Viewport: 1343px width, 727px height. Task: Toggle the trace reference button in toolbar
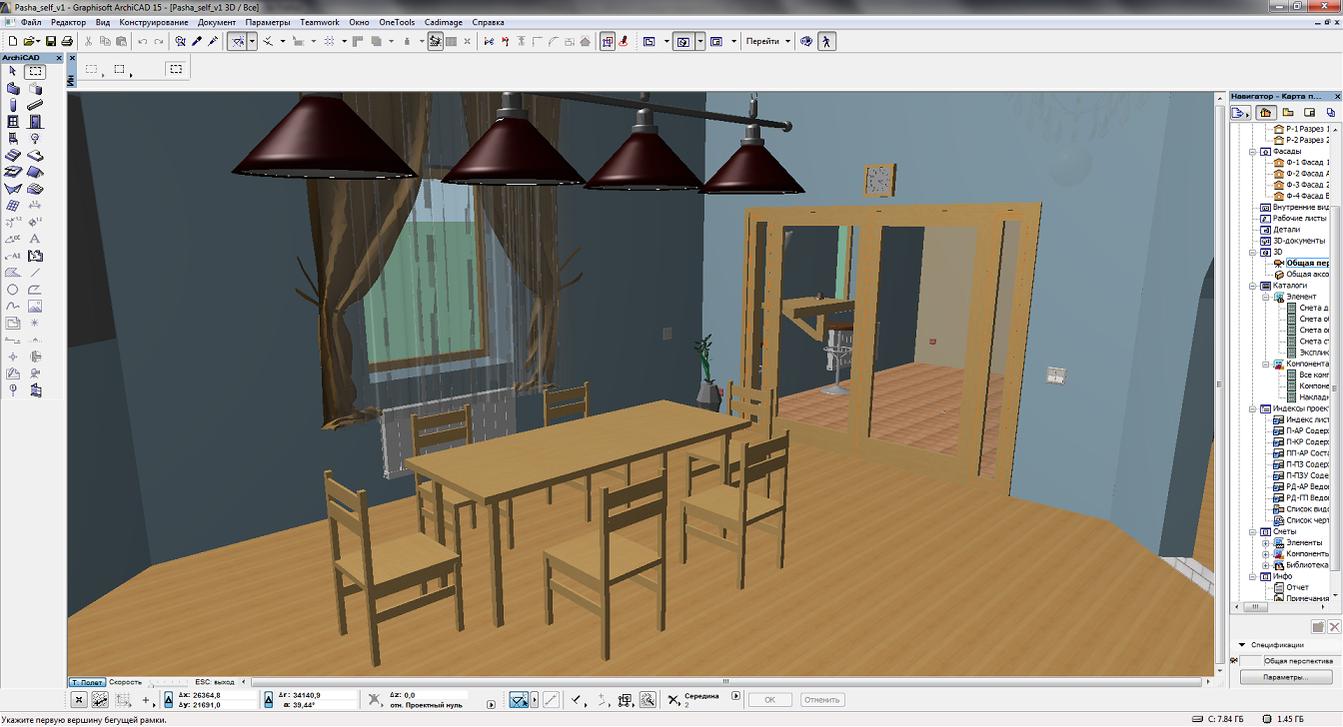(x=435, y=41)
